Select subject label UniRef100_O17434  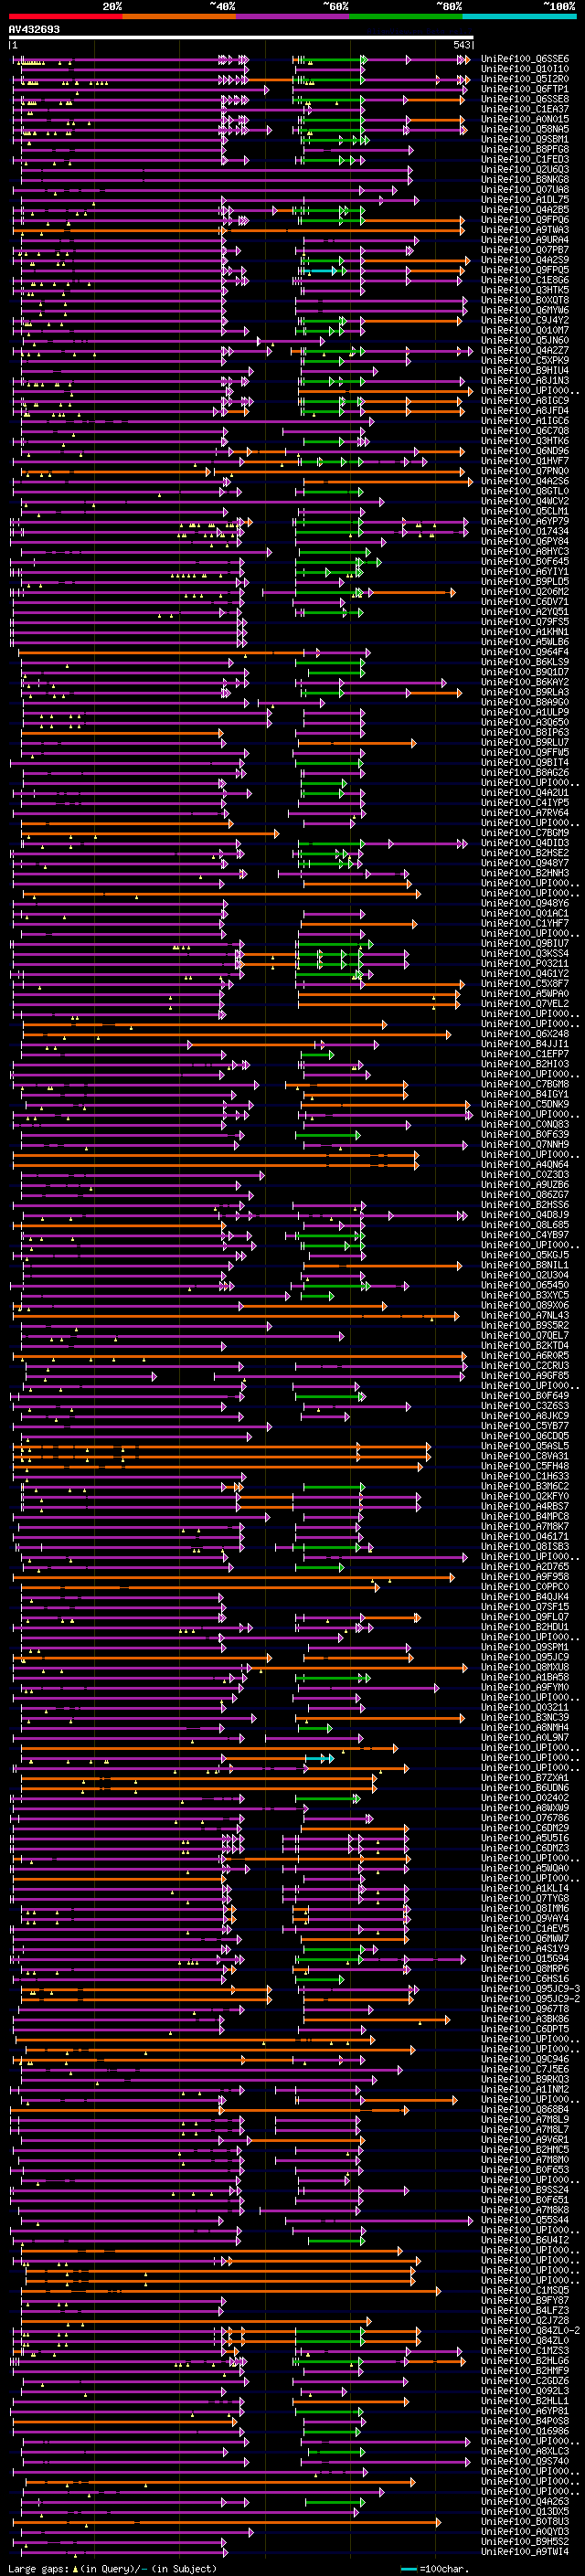click(x=525, y=531)
